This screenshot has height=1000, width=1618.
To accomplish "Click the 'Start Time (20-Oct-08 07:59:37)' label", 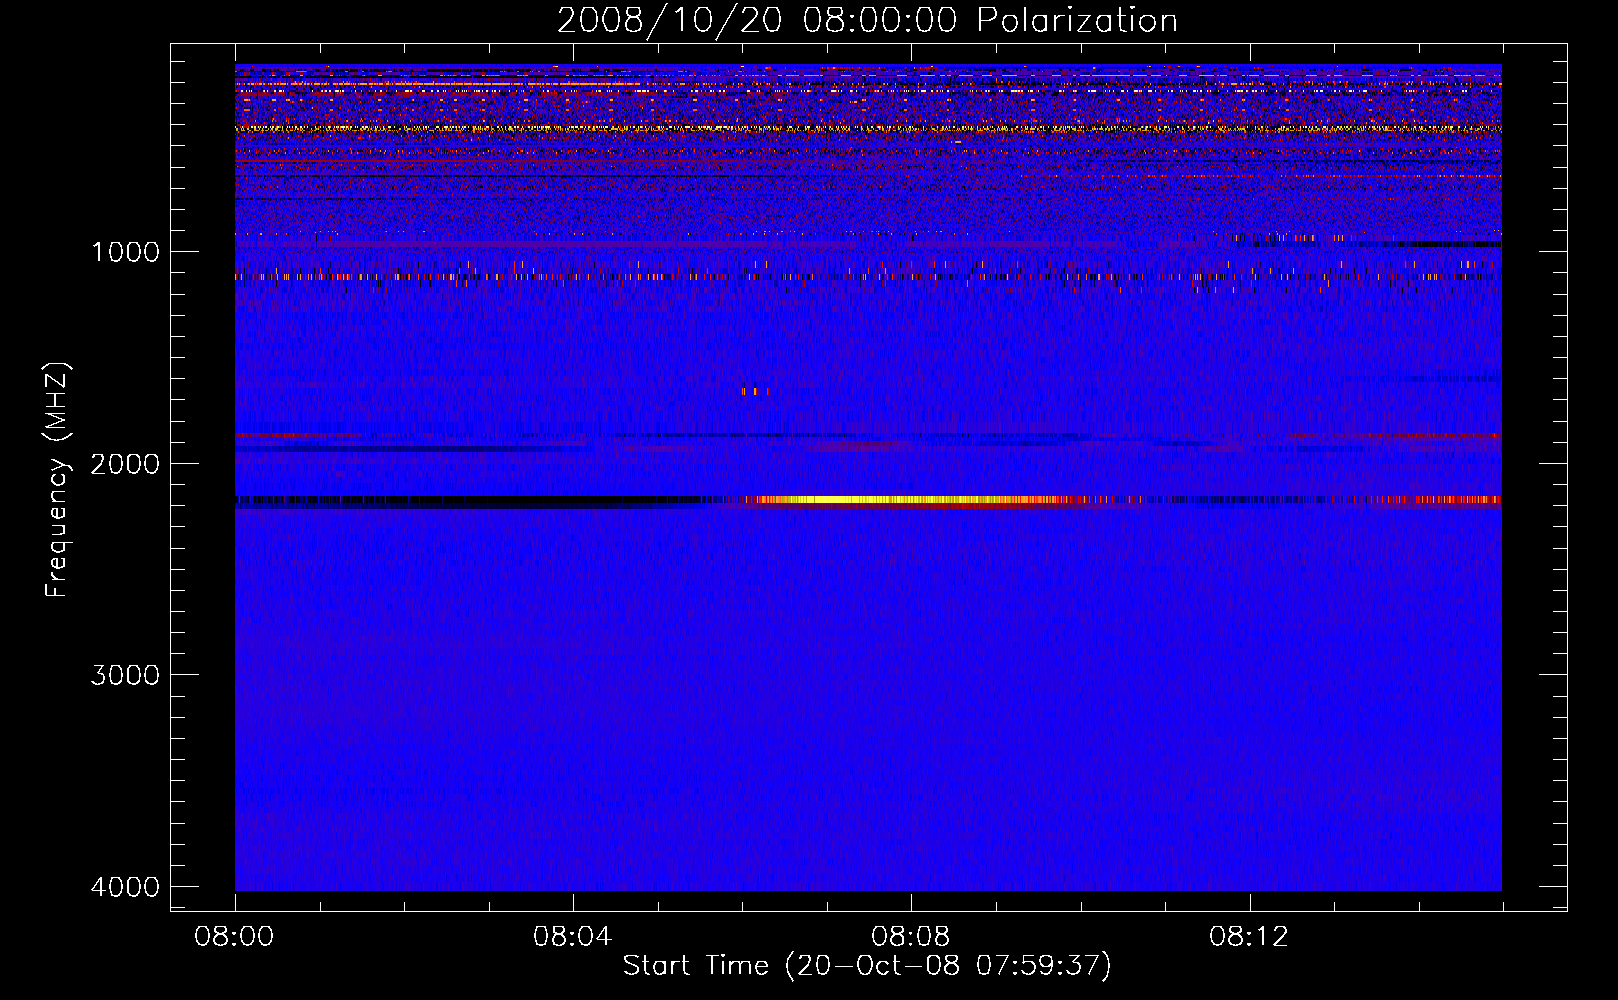I will point(867,966).
